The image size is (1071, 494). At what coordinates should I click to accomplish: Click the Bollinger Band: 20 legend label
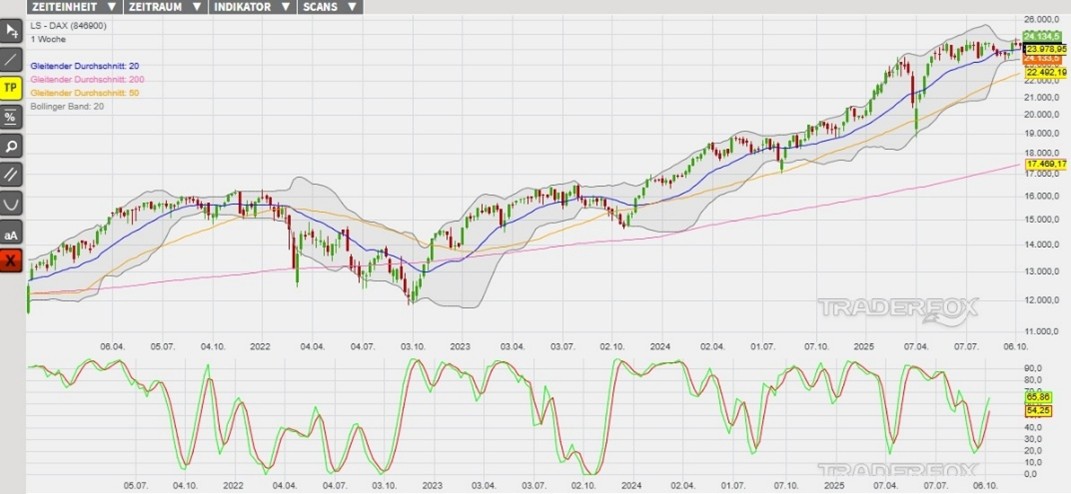click(x=66, y=105)
